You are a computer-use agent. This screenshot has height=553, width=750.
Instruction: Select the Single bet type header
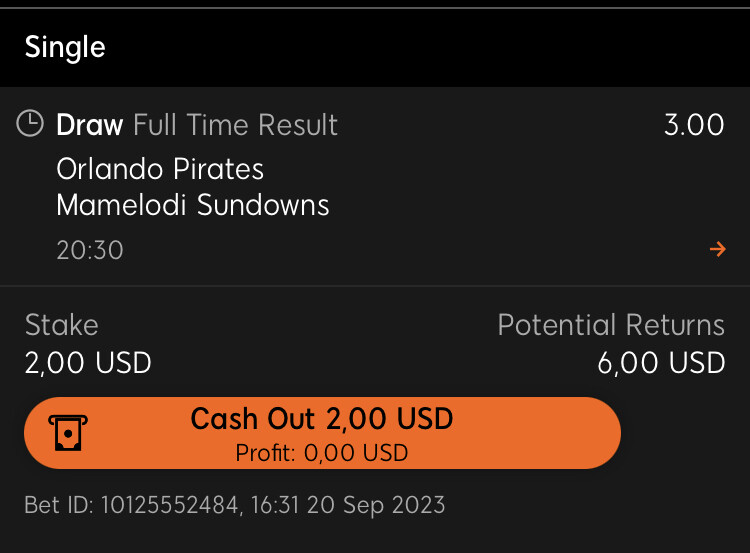(x=65, y=47)
